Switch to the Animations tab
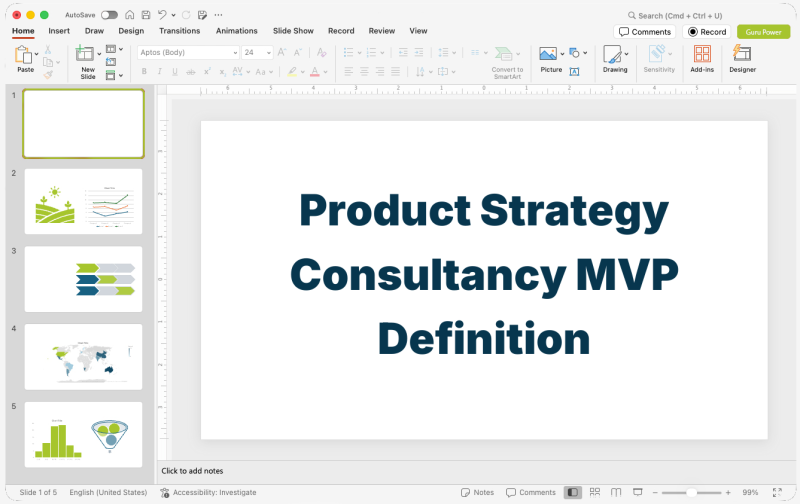This screenshot has width=800, height=504. (x=237, y=31)
